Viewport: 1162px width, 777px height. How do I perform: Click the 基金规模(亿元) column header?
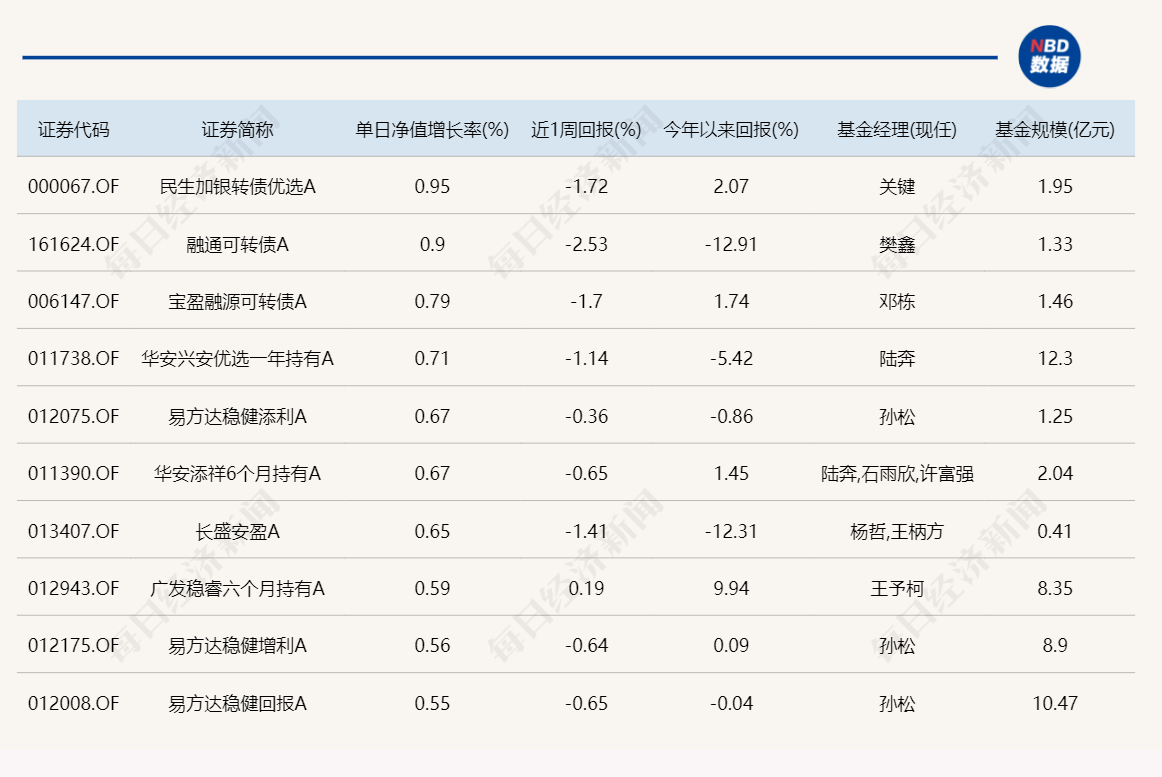tap(1055, 130)
